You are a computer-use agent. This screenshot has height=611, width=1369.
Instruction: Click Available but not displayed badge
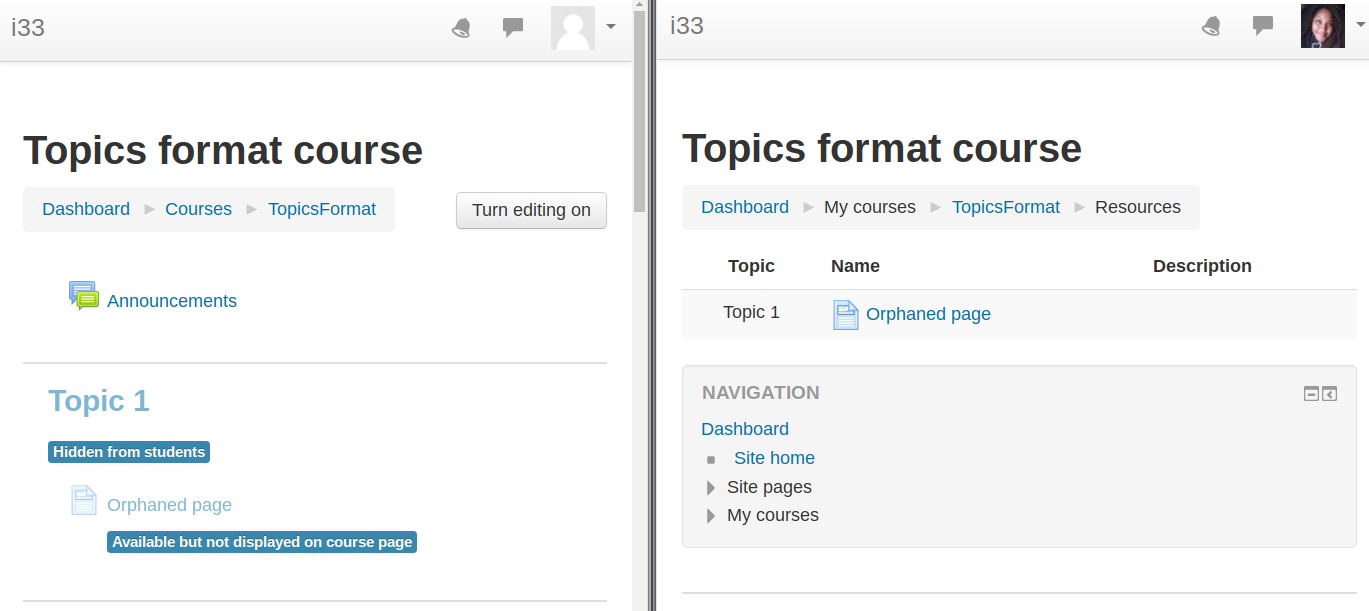click(x=262, y=542)
